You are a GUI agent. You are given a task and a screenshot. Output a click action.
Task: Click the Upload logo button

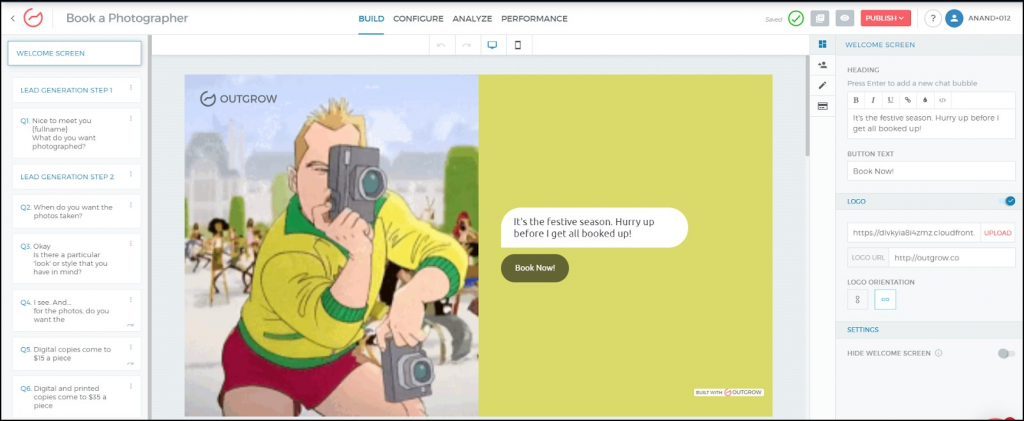click(997, 232)
